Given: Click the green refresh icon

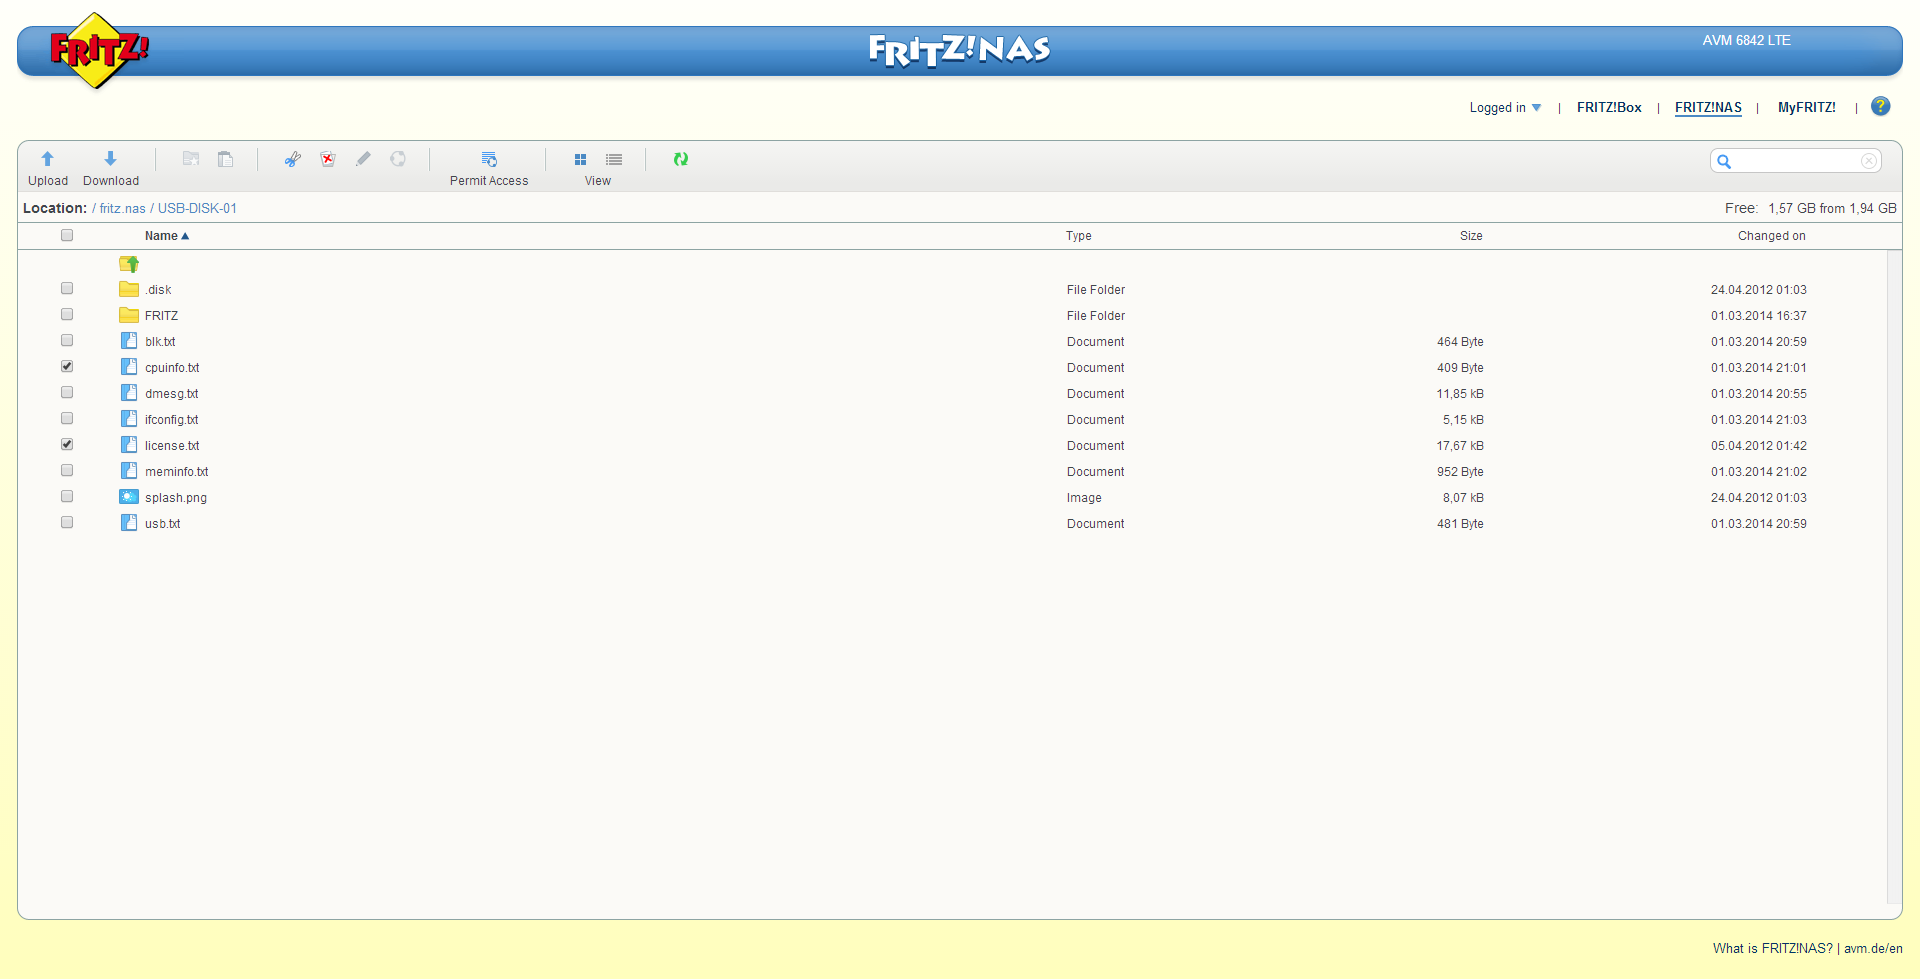Looking at the screenshot, I should 681,159.
